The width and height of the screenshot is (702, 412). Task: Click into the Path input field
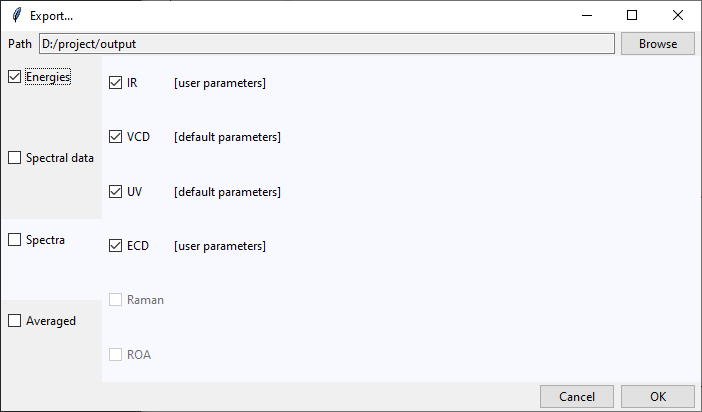click(327, 44)
